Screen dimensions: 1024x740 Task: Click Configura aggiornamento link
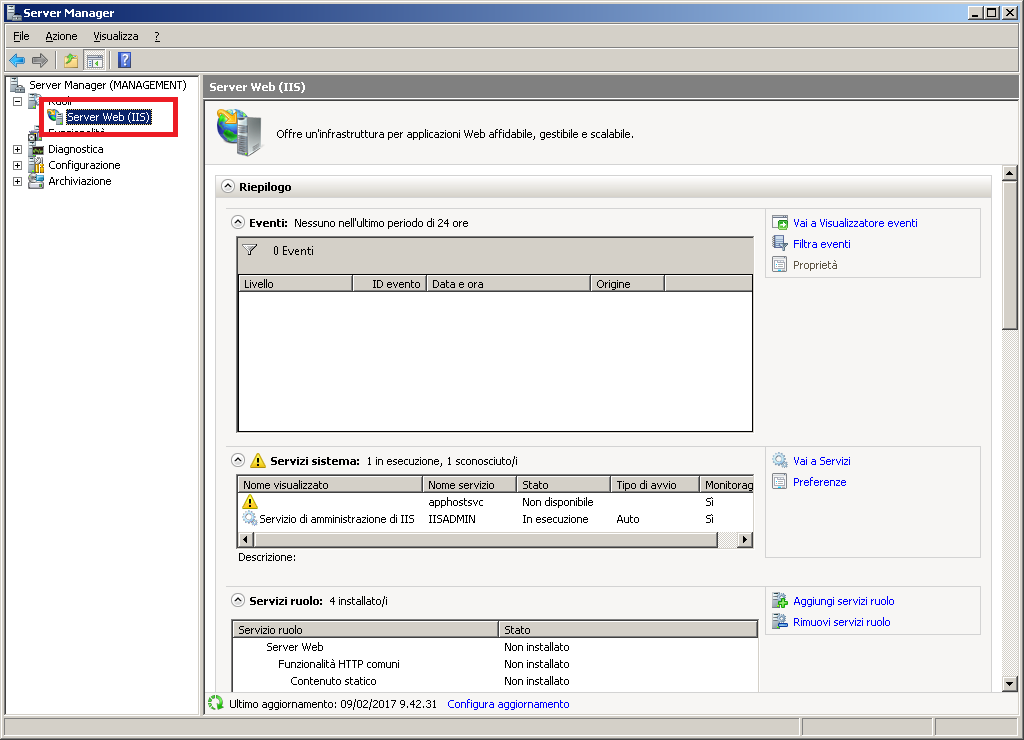point(508,703)
